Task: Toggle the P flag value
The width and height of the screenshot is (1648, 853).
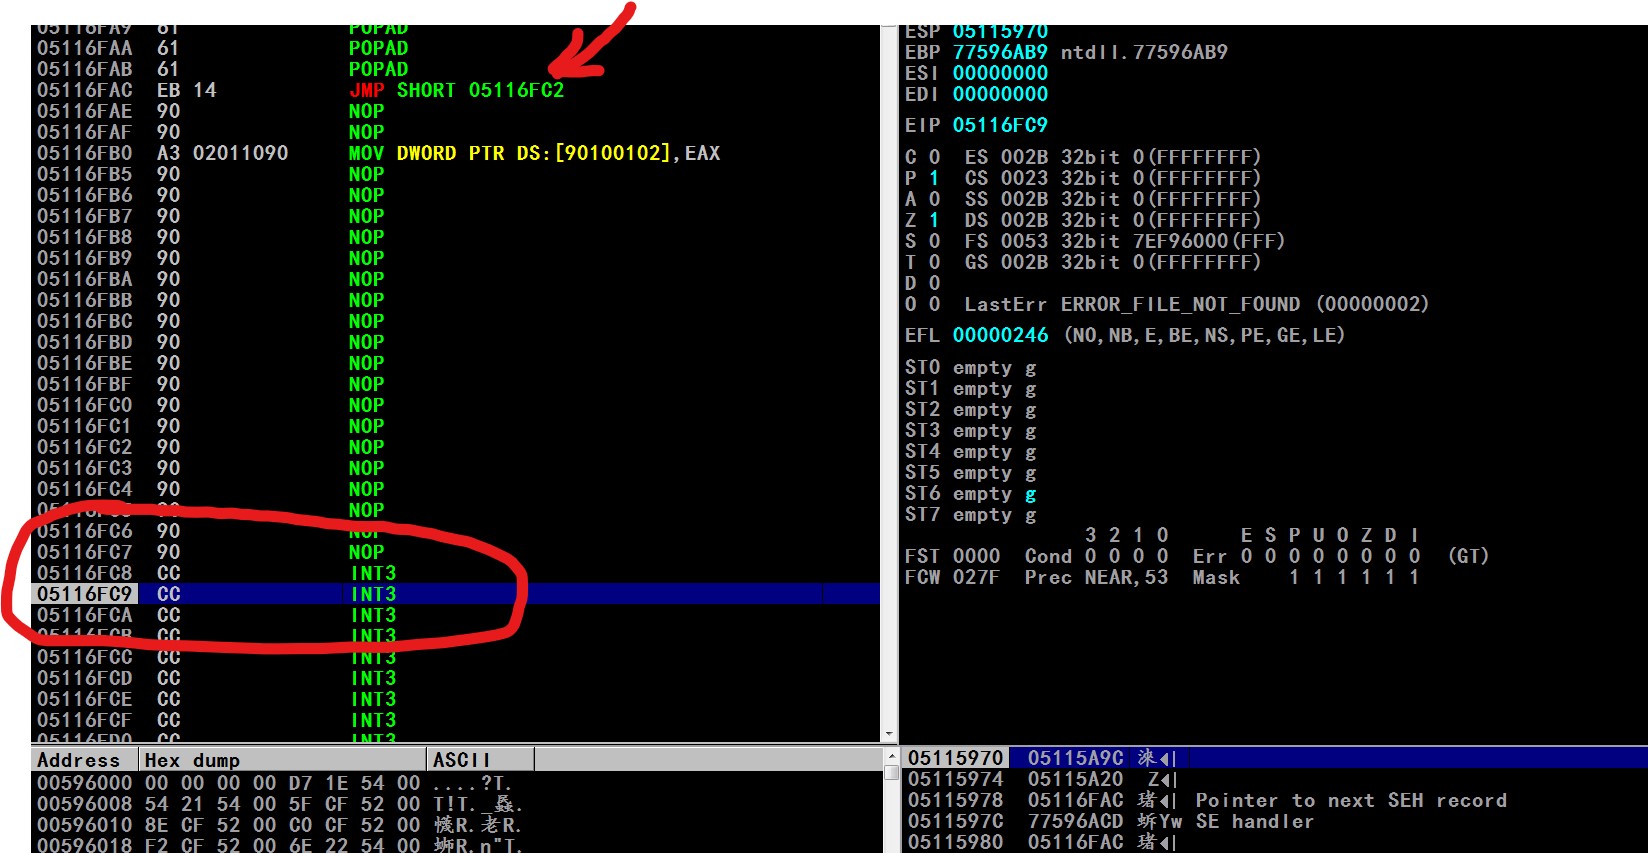Action: pos(934,178)
